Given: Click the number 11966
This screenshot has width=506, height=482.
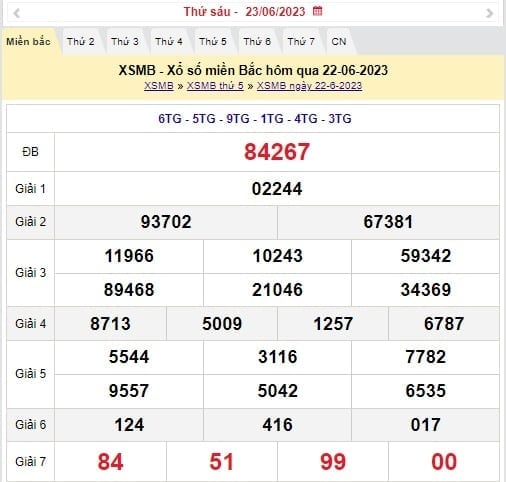Looking at the screenshot, I should point(129,256).
